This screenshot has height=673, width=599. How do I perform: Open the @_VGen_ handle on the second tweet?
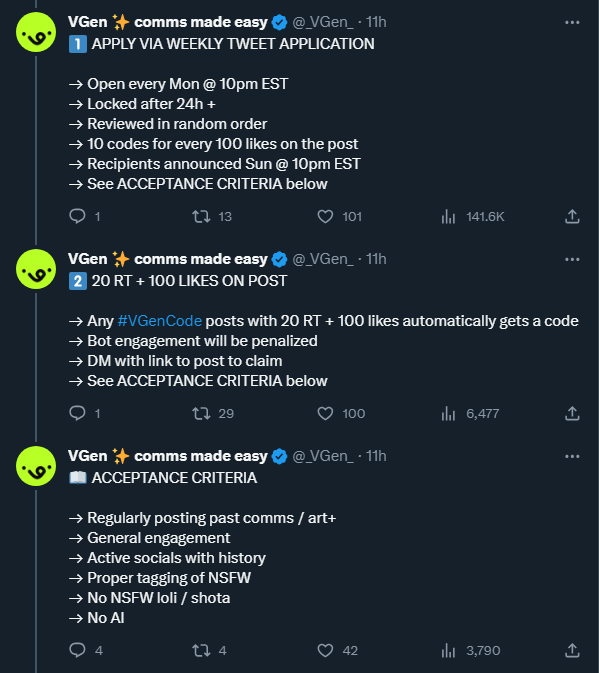click(323, 259)
